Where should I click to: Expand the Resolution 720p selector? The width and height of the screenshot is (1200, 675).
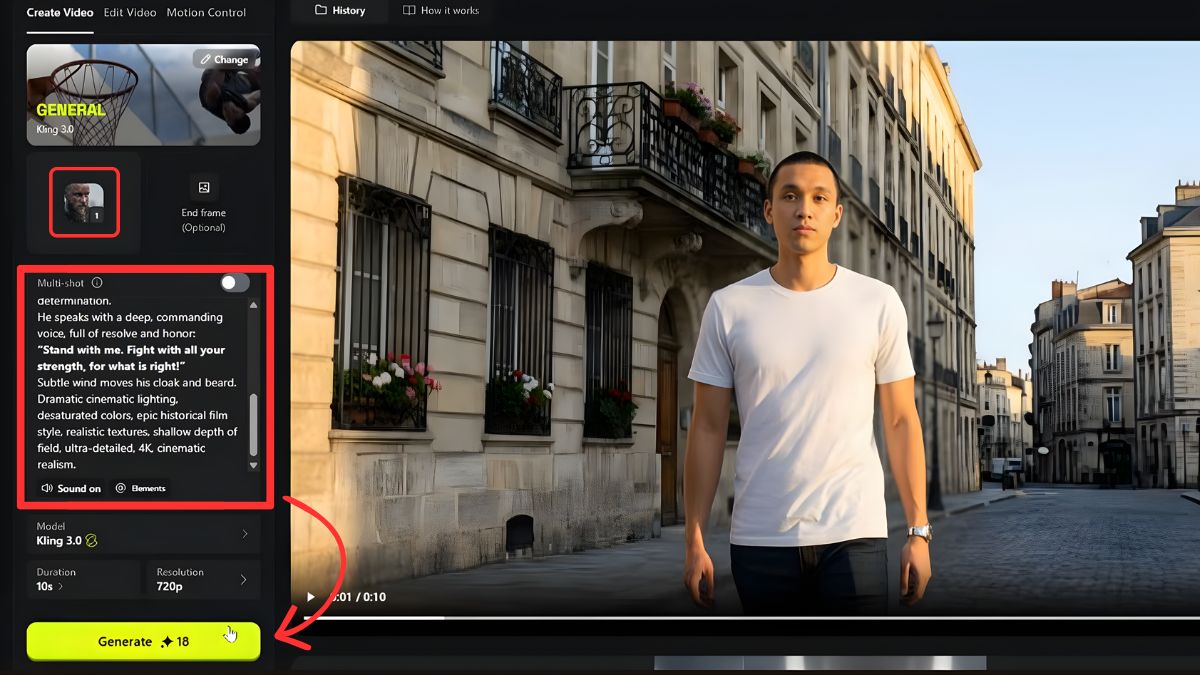tap(202, 579)
